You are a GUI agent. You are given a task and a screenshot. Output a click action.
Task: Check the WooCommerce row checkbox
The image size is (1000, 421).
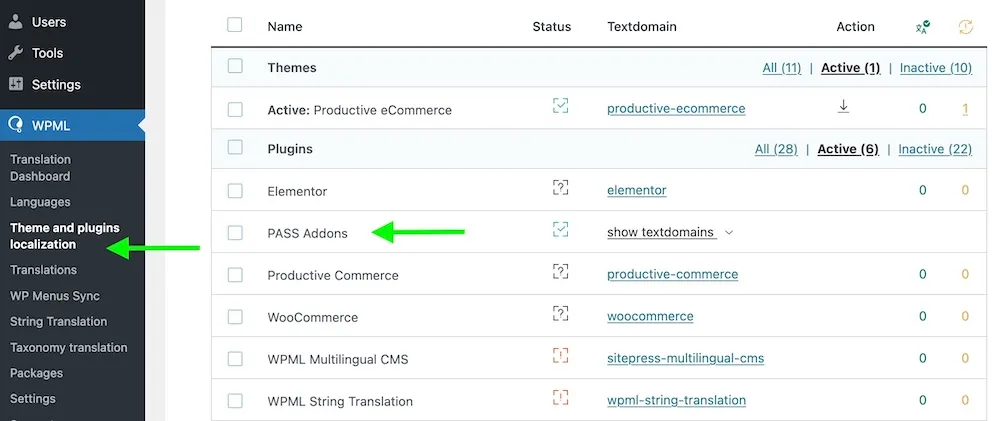(x=235, y=317)
